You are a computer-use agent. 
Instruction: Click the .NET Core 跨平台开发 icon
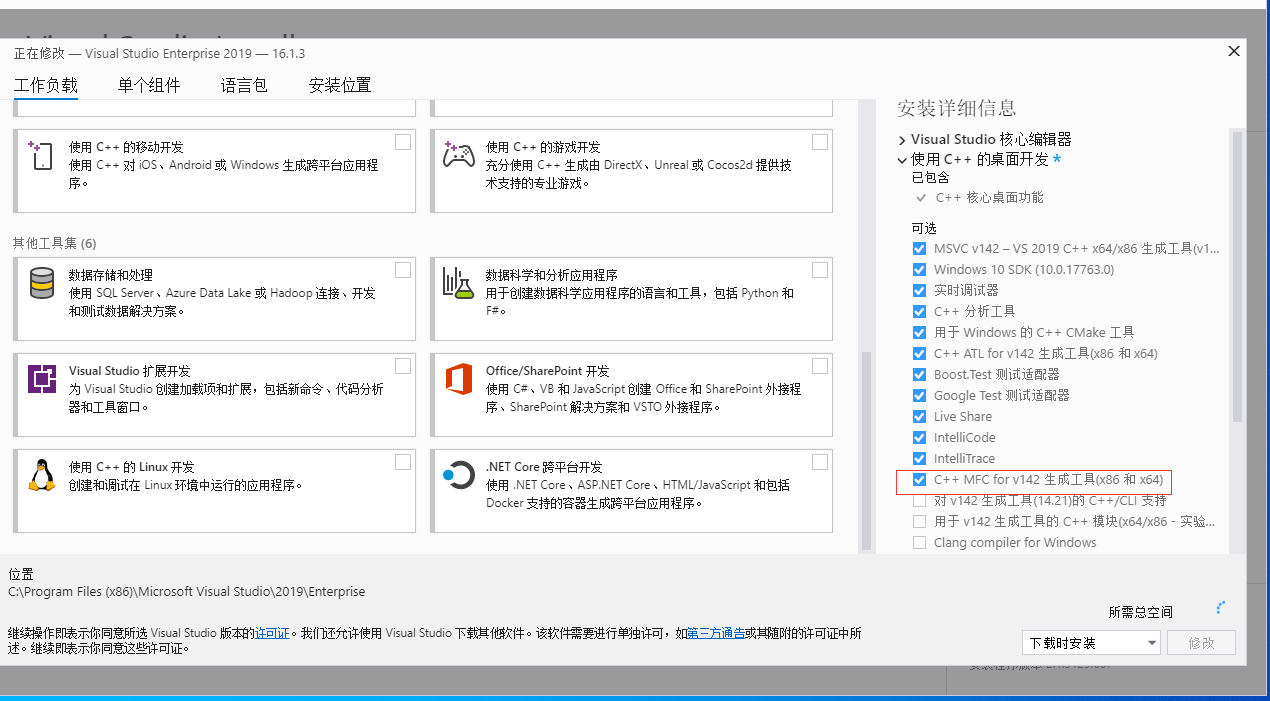point(458,477)
